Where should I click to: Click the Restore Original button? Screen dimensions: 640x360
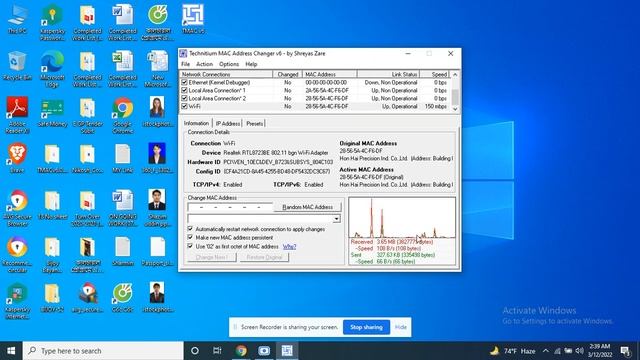(264, 257)
